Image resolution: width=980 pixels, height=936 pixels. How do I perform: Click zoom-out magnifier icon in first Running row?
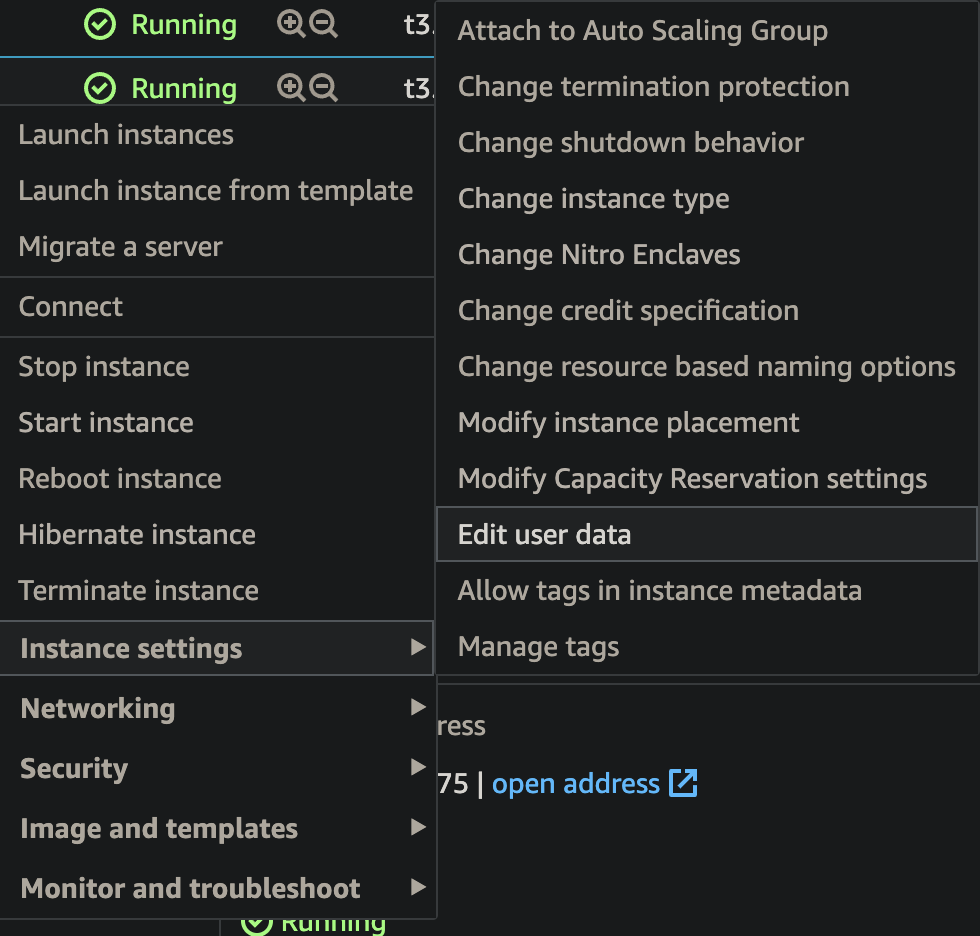tap(324, 24)
